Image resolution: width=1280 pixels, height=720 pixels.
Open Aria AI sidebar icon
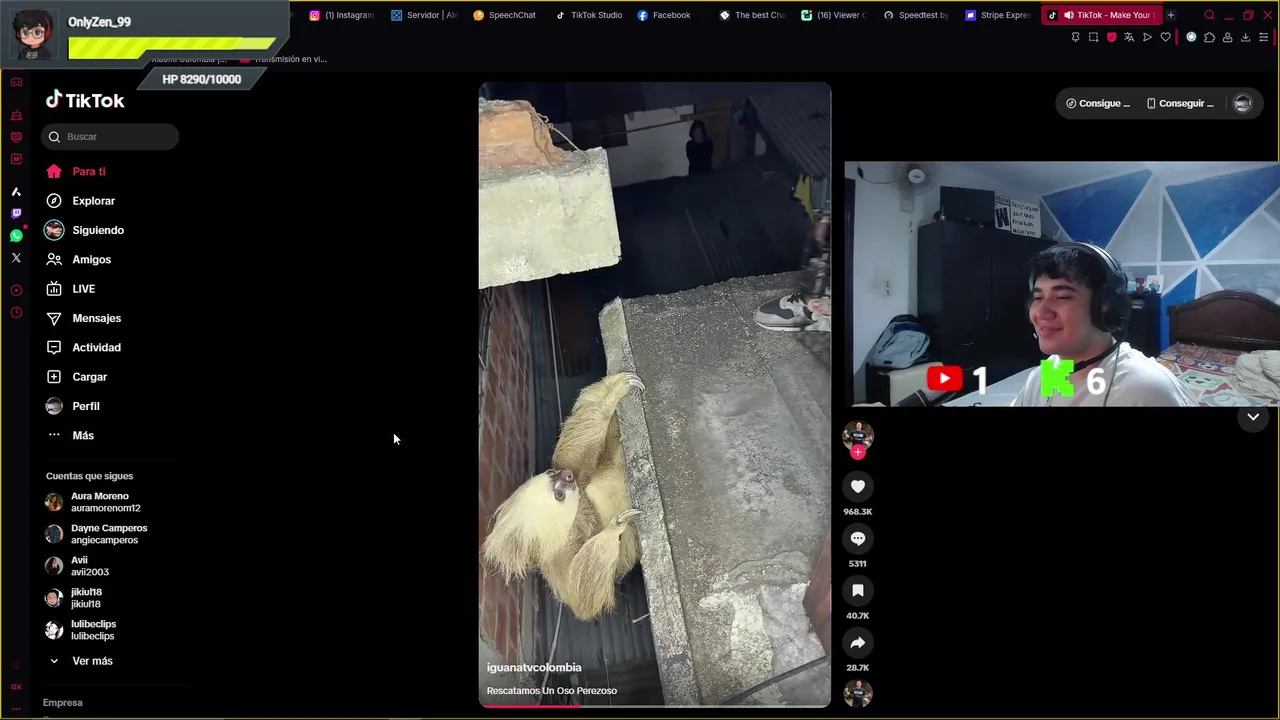click(x=16, y=191)
